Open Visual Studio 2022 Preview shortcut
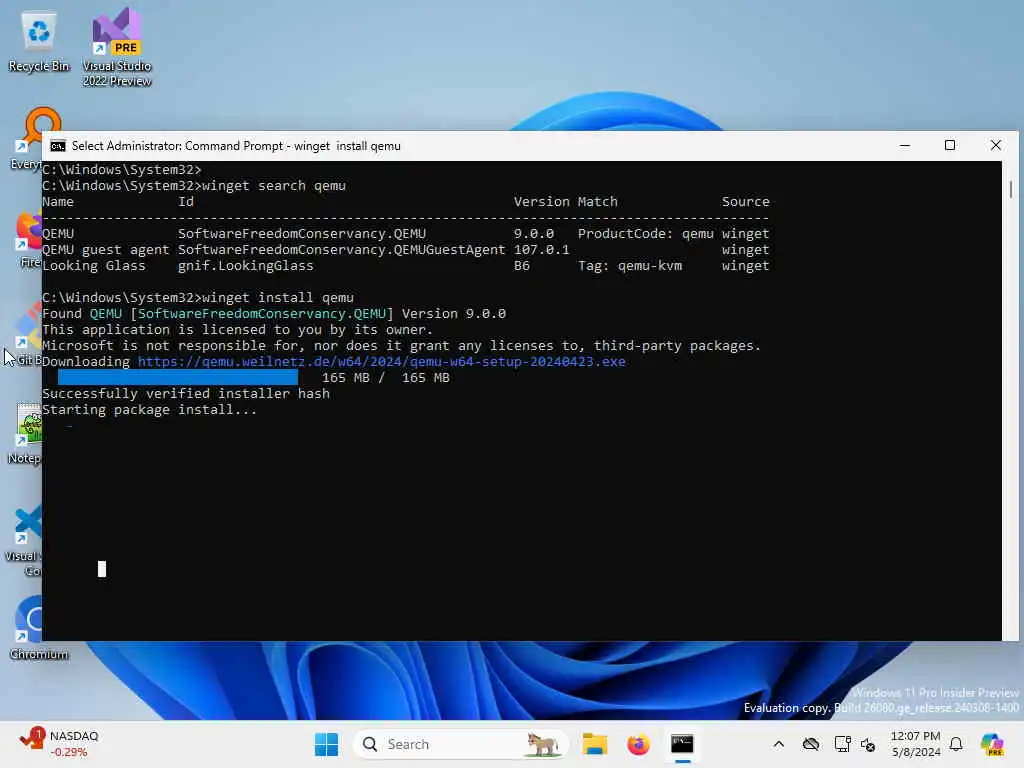 pos(117,47)
